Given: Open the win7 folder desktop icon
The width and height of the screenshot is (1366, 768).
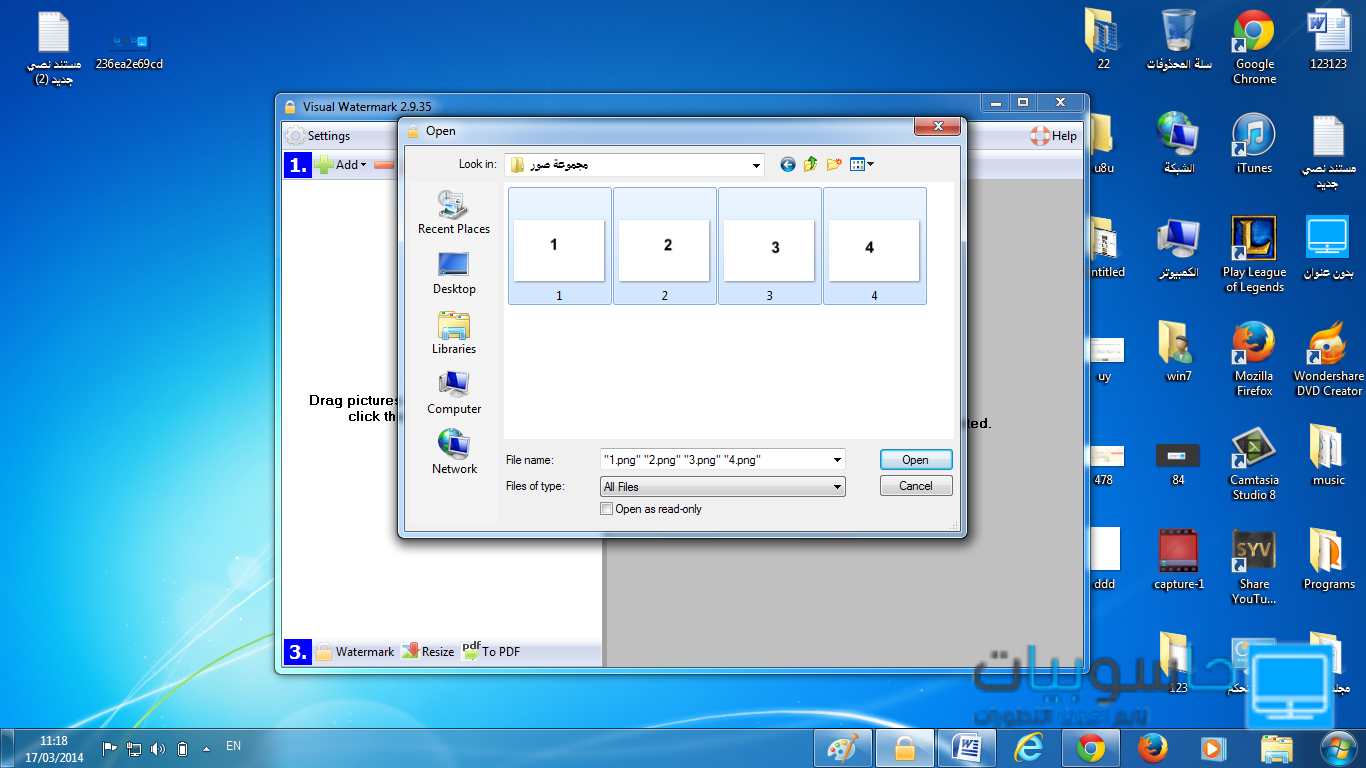Looking at the screenshot, I should pos(1179,351).
